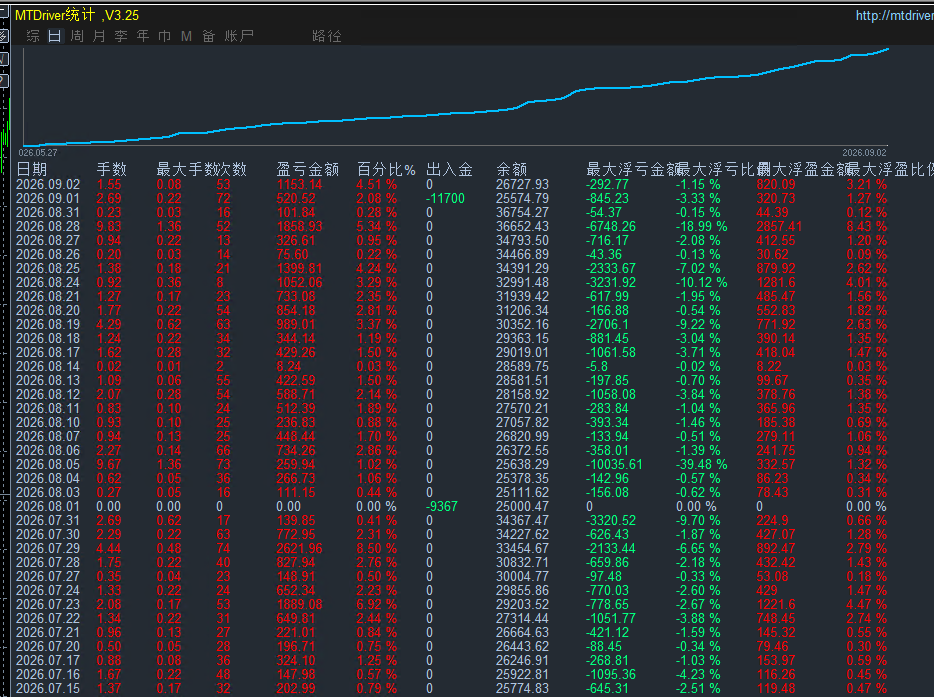Click the 820.09 floating profit value
The height and width of the screenshot is (697, 934).
click(x=776, y=185)
